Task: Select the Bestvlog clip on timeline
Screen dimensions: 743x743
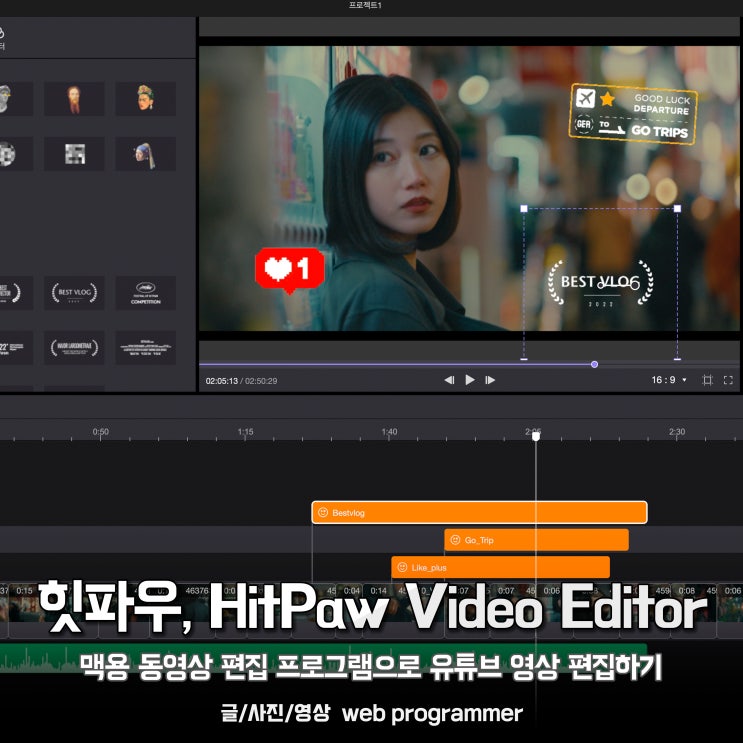Action: coord(479,512)
